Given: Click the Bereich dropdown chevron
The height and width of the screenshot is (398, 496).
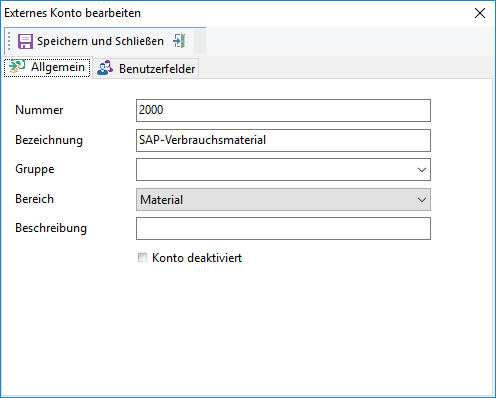Looking at the screenshot, I should click(422, 200).
